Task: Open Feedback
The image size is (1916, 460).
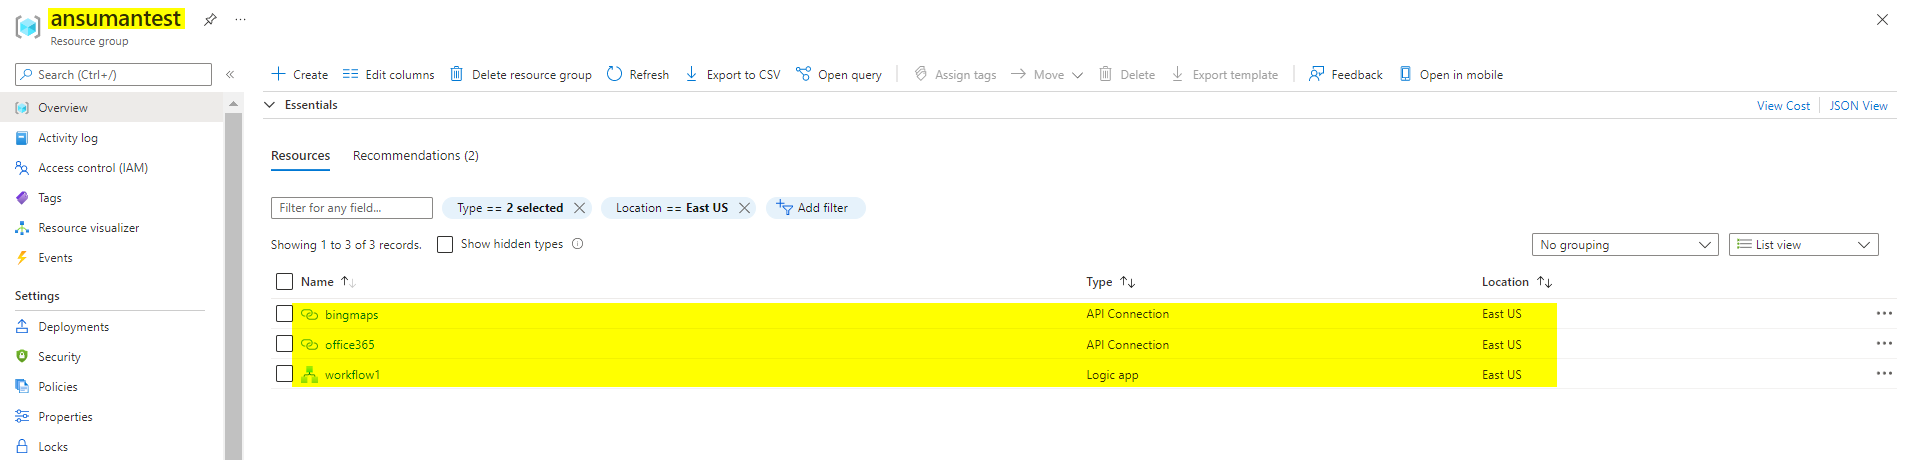Action: point(1345,74)
